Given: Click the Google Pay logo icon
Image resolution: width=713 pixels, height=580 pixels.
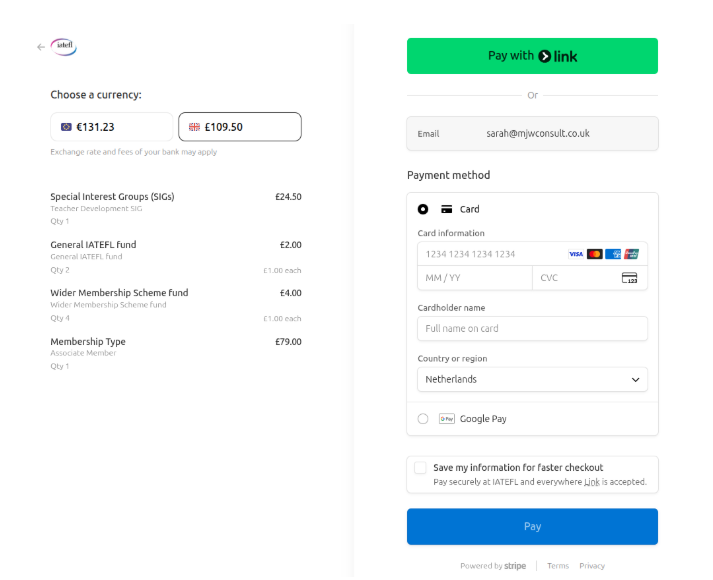Looking at the screenshot, I should (x=447, y=419).
